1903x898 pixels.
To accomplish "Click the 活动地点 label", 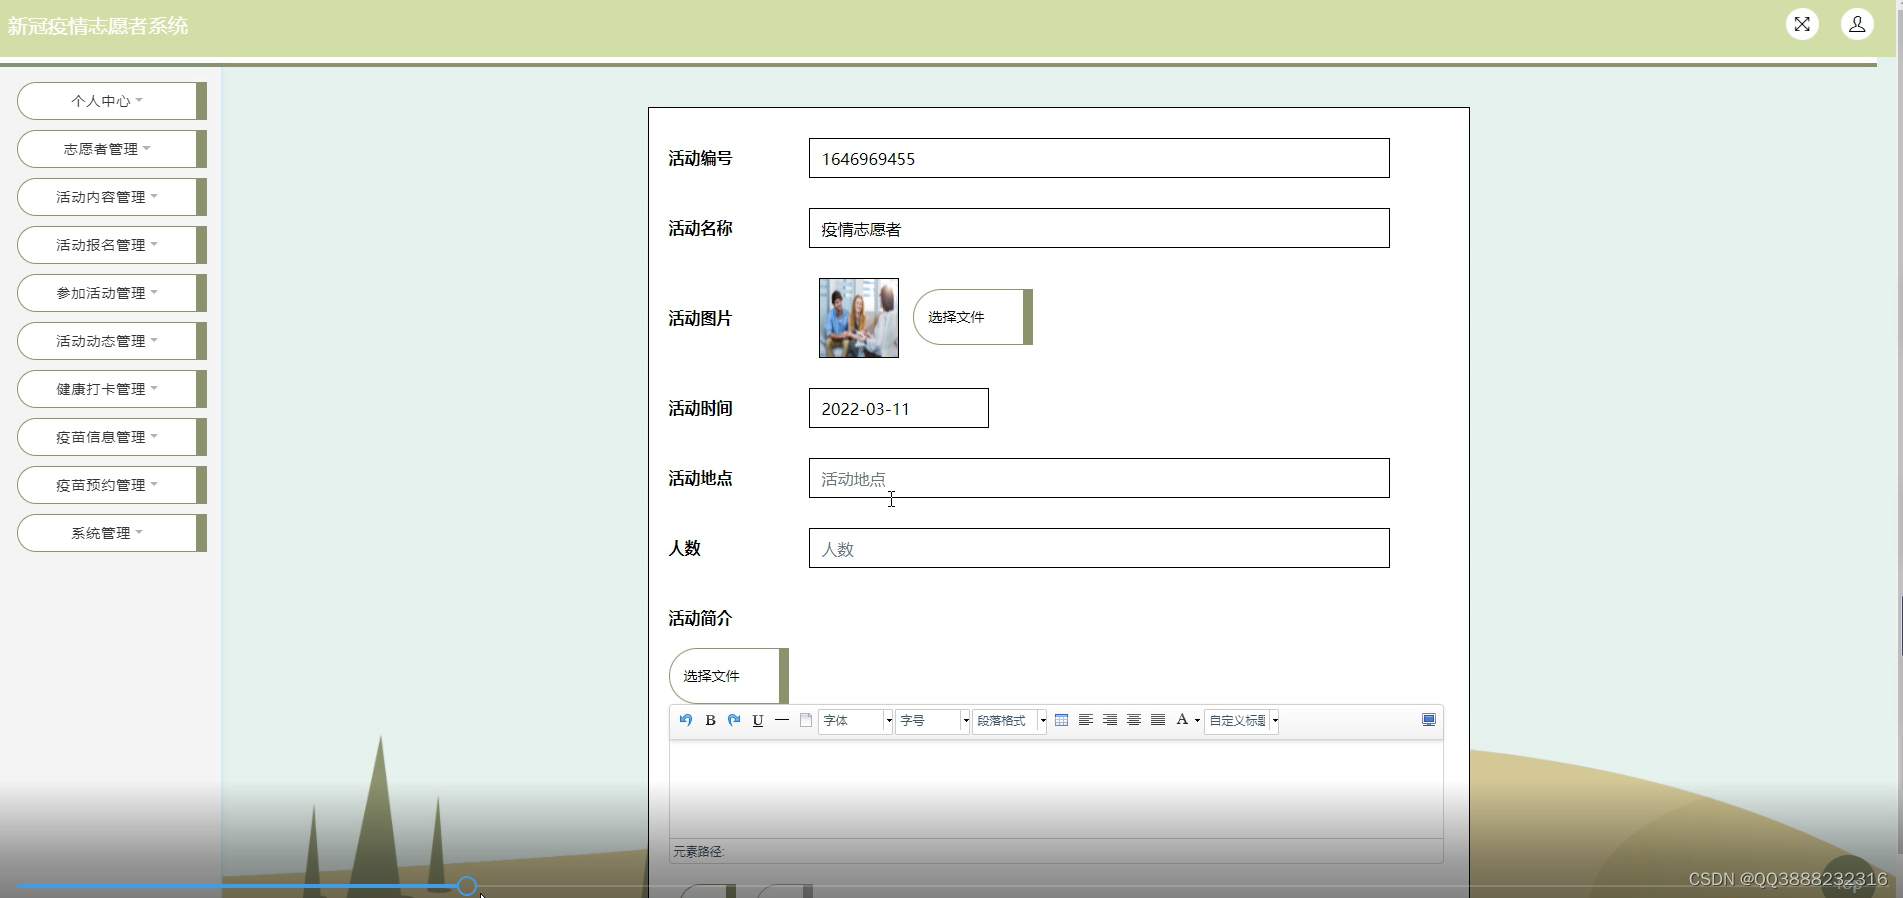I will pos(700,478).
